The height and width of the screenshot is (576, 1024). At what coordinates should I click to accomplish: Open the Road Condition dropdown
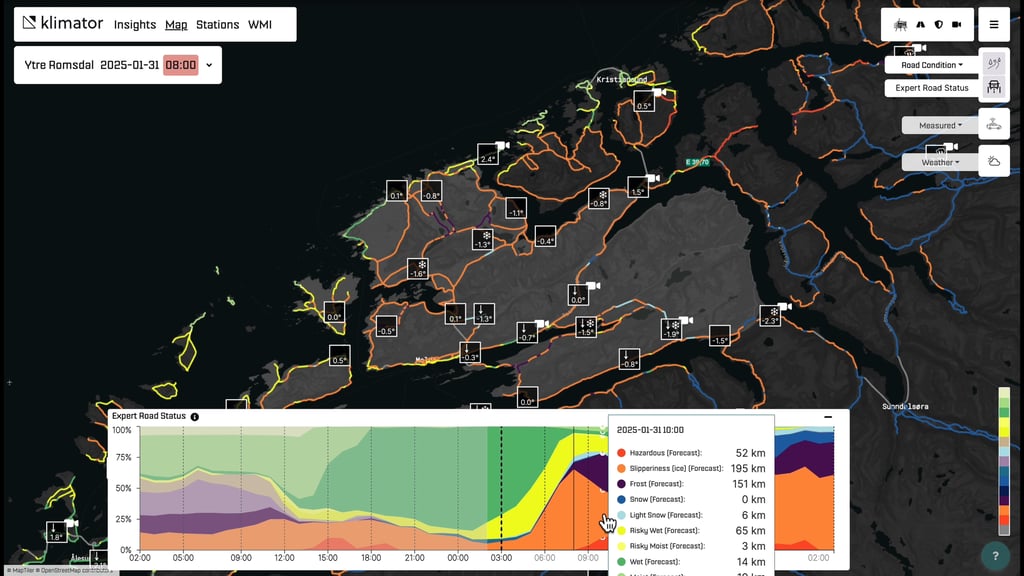pyautogui.click(x=932, y=64)
